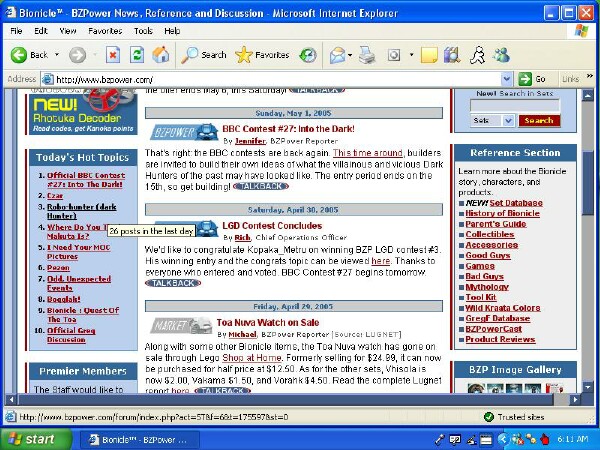Open the History of Bionicle link
600x450 pixels.
[x=502, y=214]
